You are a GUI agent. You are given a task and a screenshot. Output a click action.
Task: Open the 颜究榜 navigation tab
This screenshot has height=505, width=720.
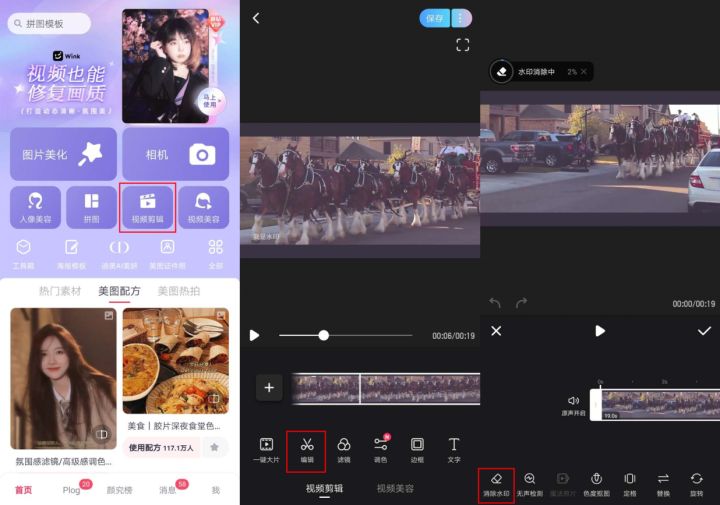119,490
